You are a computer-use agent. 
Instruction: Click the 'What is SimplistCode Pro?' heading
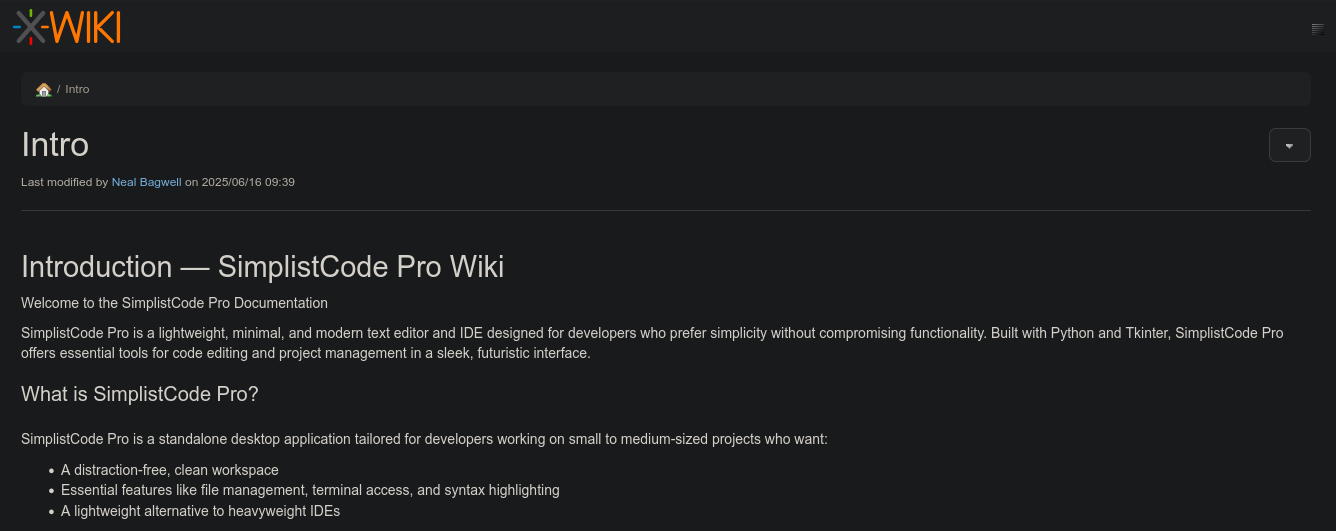pyautogui.click(x=140, y=394)
